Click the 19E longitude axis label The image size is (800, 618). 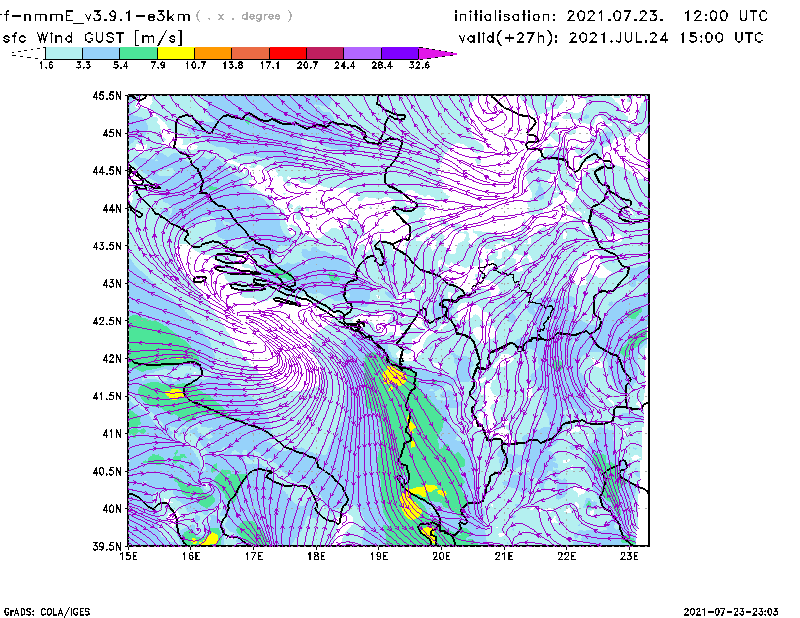point(379,556)
